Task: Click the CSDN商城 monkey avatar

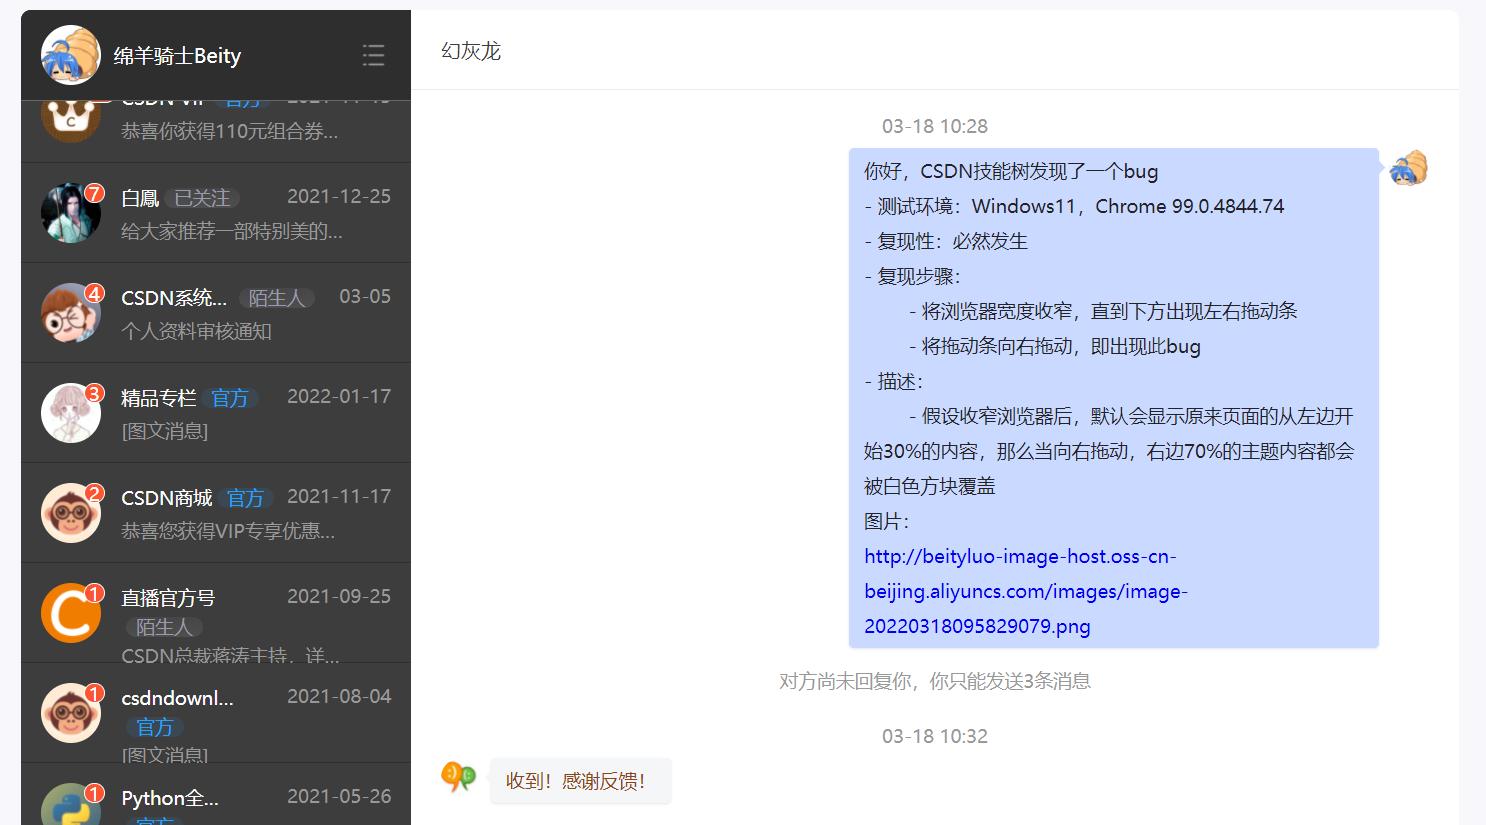Action: (x=70, y=513)
